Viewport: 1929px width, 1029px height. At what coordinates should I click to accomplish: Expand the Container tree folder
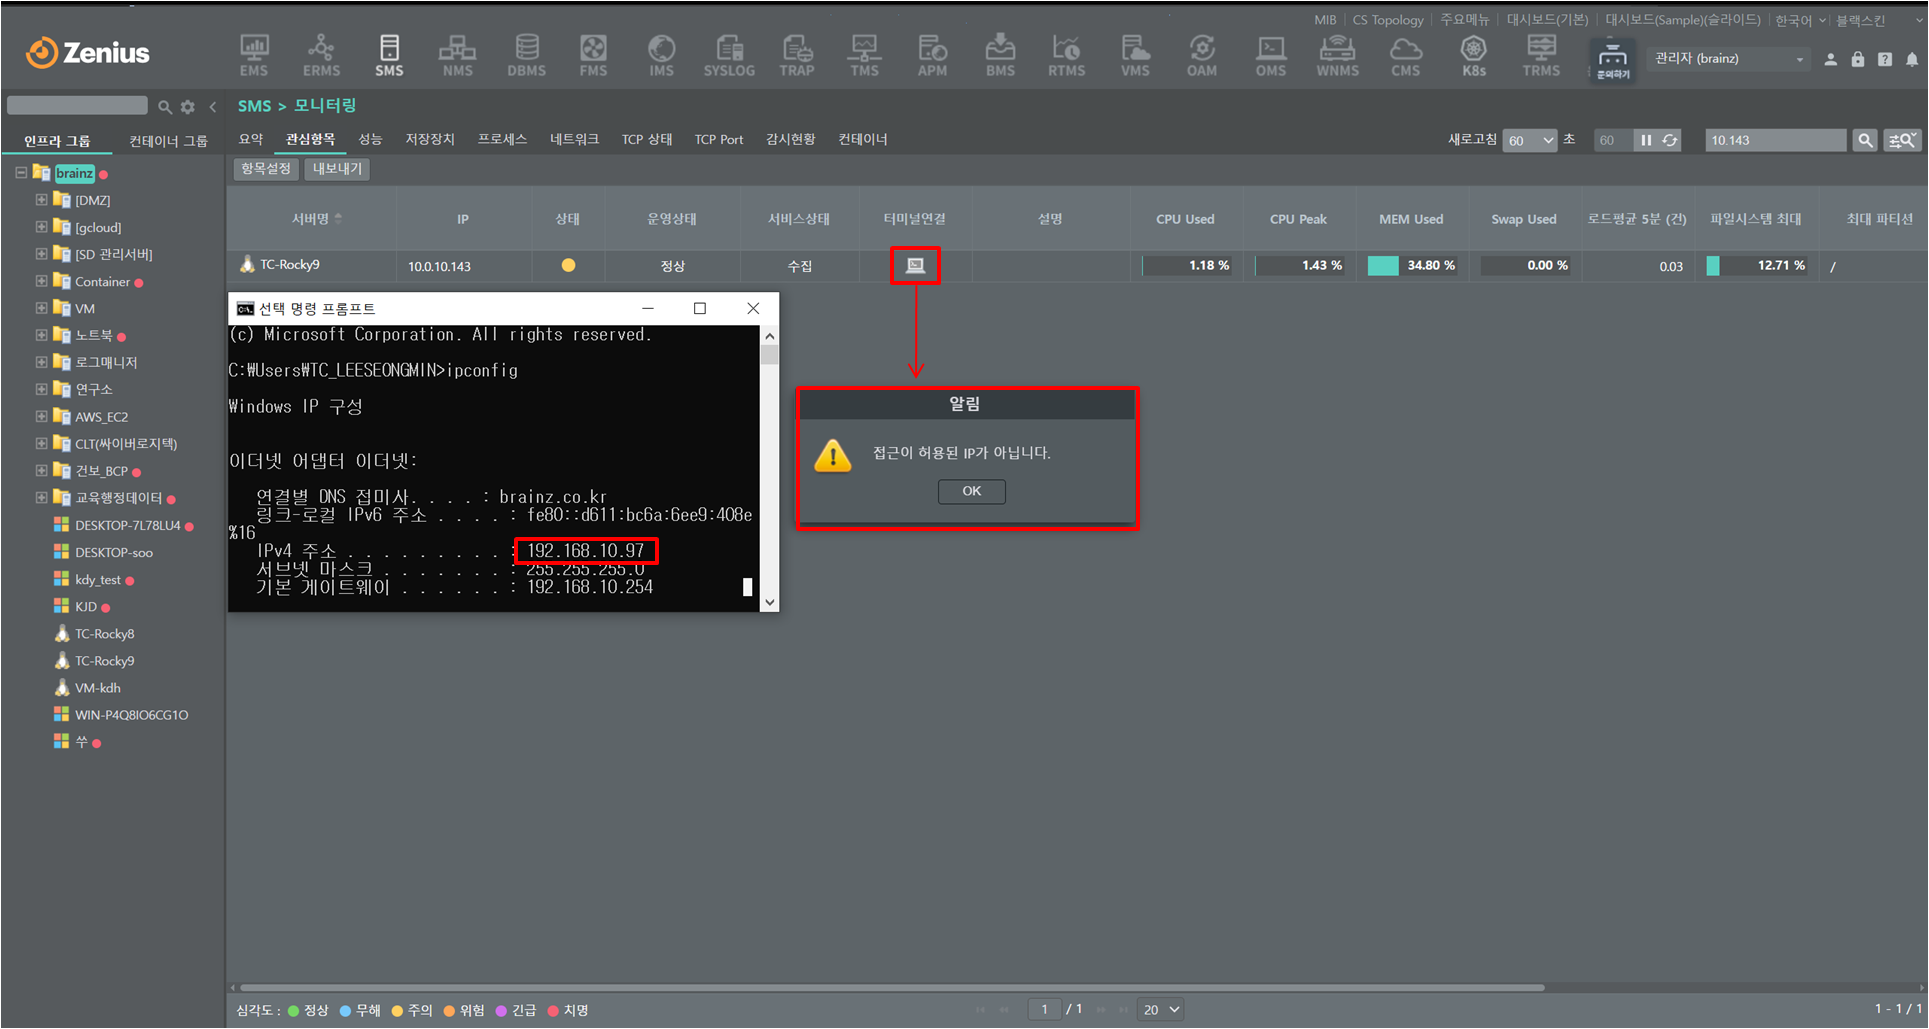[x=41, y=282]
